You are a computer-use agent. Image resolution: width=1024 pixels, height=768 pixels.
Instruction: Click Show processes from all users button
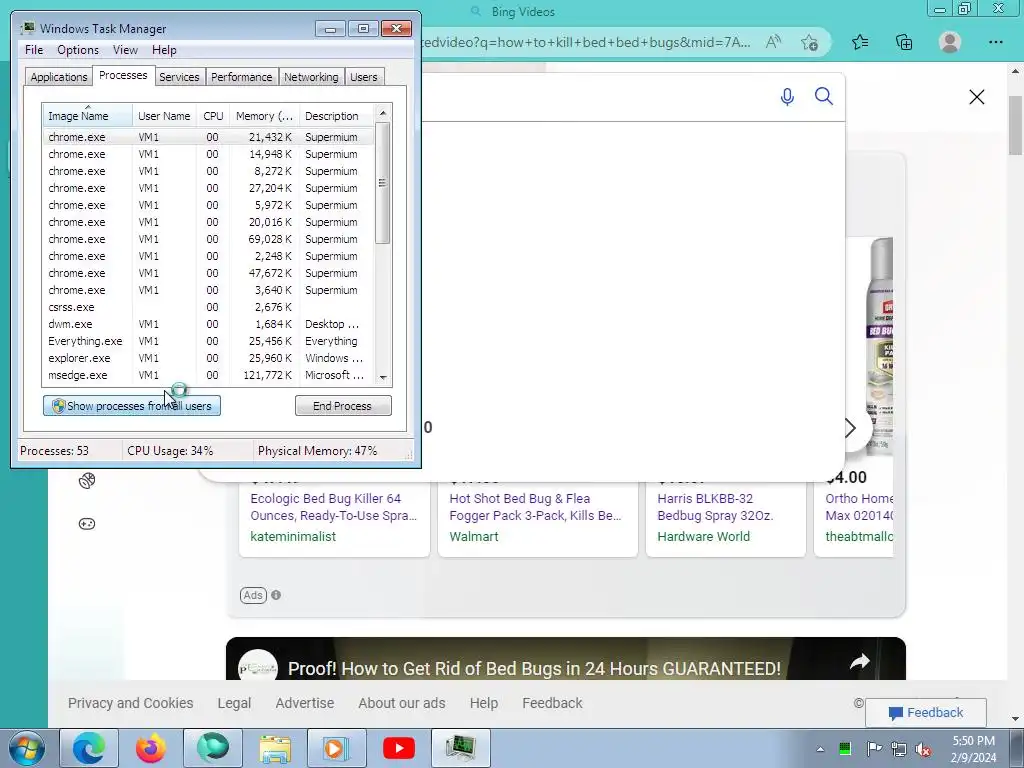(132, 406)
